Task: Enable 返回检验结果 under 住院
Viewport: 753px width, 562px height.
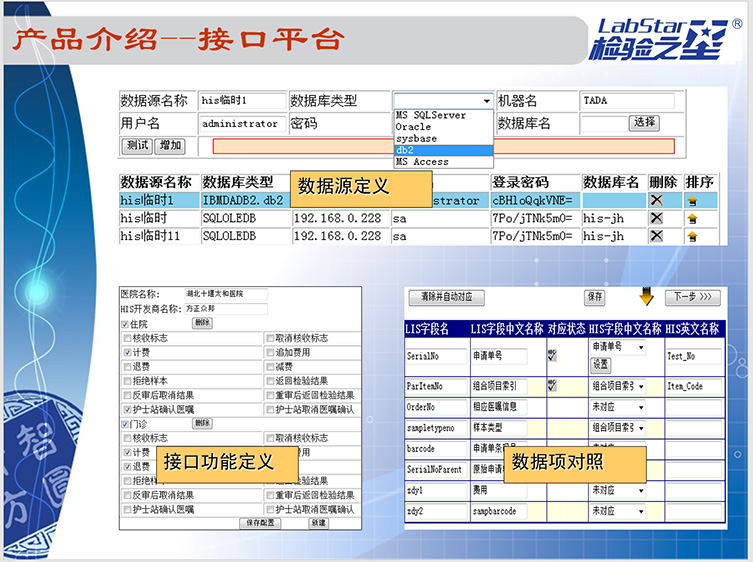Action: (x=270, y=381)
